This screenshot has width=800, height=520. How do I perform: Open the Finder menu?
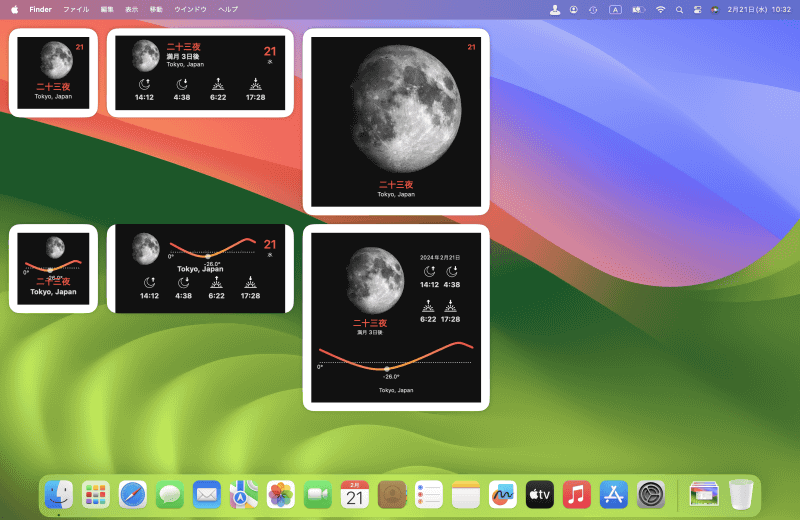(40, 9)
